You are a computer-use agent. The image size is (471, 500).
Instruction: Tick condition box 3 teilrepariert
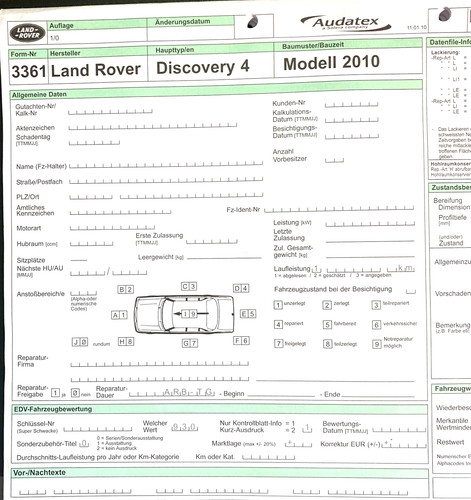[376, 305]
